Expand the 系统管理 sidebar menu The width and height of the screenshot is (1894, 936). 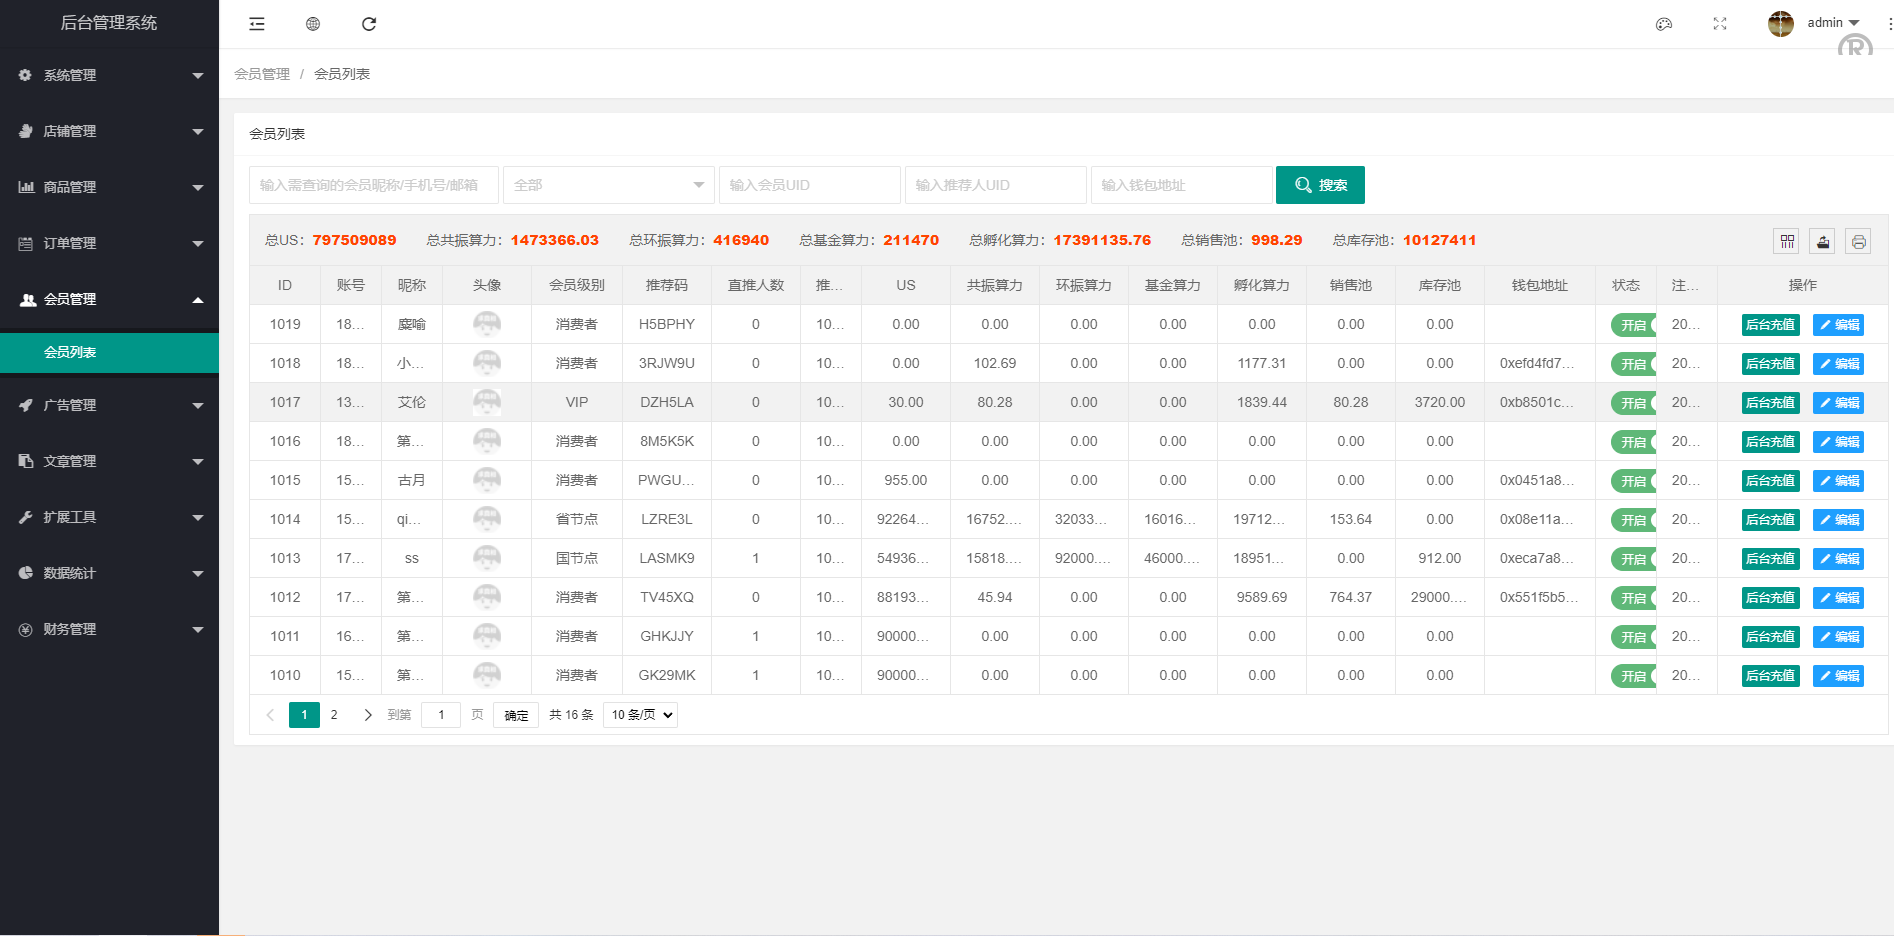click(x=109, y=75)
